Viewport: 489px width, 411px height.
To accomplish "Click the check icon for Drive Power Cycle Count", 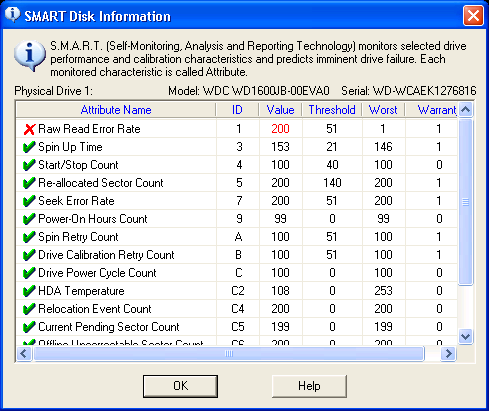I will (x=29, y=273).
